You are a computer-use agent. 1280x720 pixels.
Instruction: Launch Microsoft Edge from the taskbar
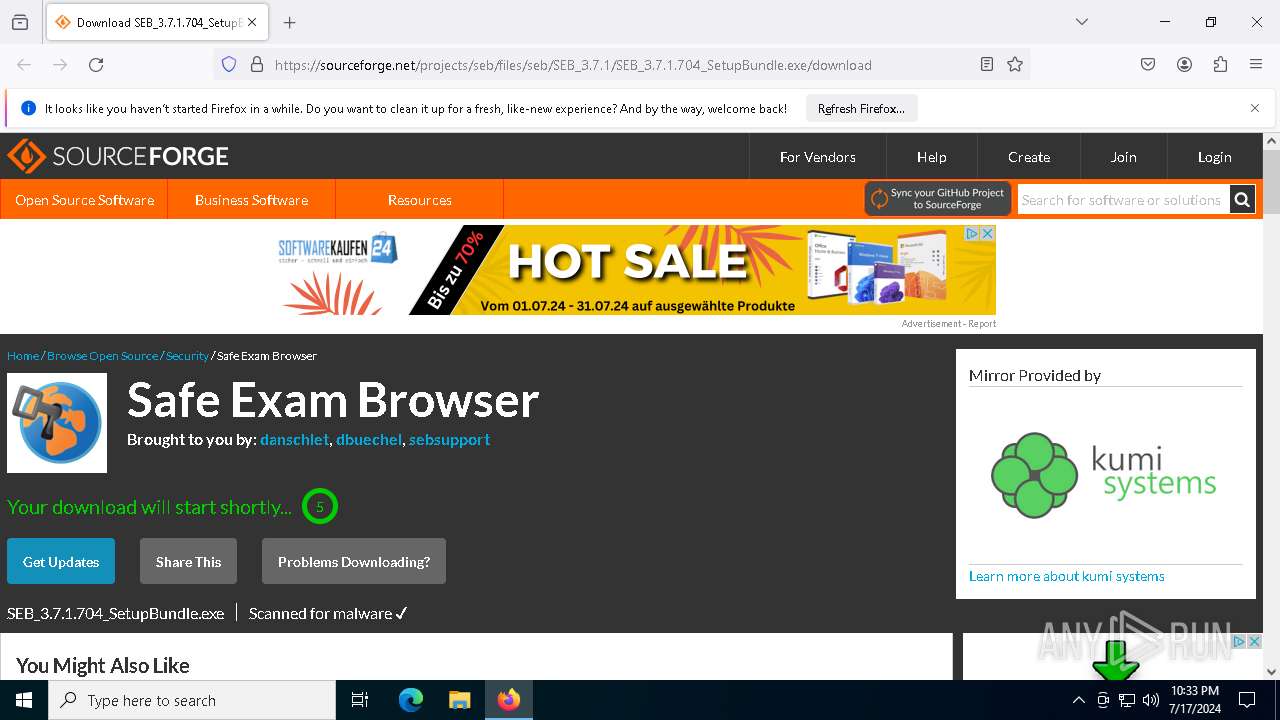tap(411, 700)
